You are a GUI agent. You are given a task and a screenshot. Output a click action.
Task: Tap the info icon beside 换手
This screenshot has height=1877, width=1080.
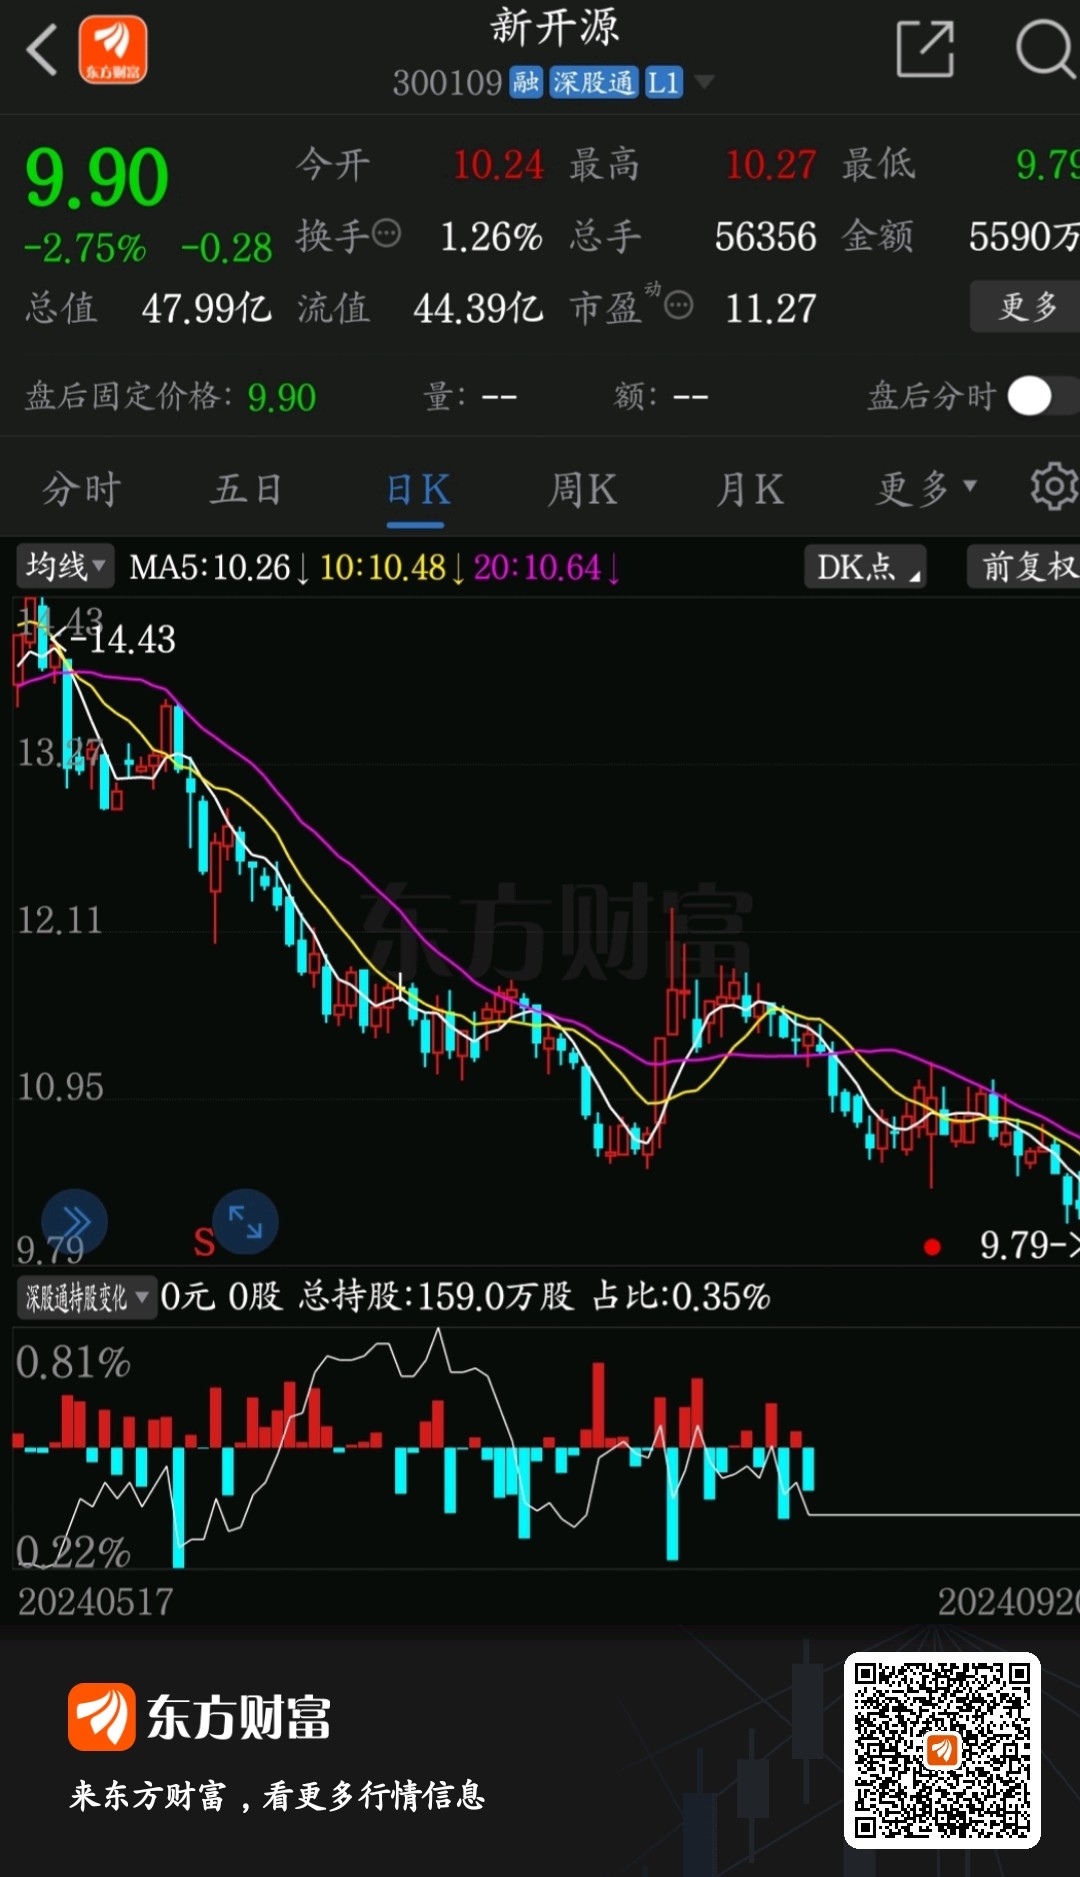pyautogui.click(x=386, y=234)
